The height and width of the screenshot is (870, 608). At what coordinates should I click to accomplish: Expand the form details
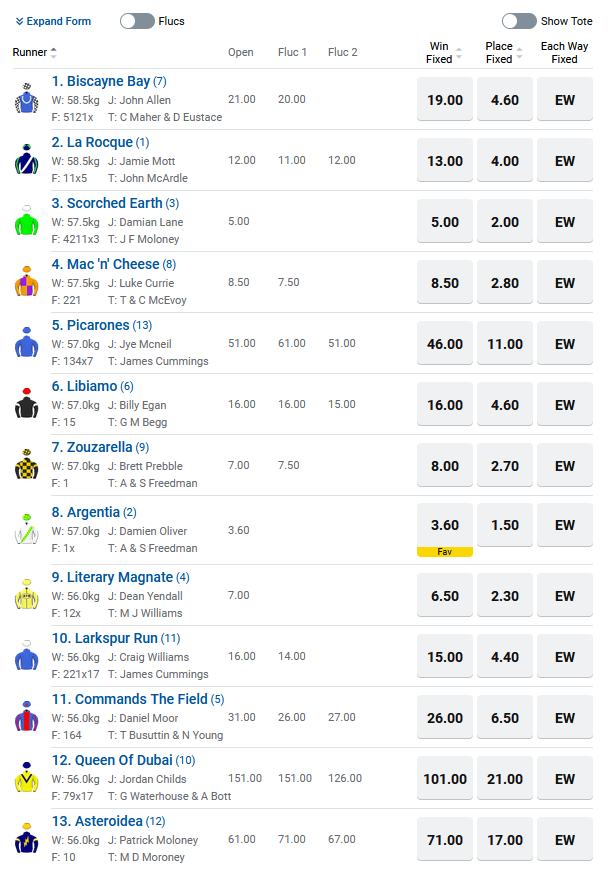coord(53,21)
